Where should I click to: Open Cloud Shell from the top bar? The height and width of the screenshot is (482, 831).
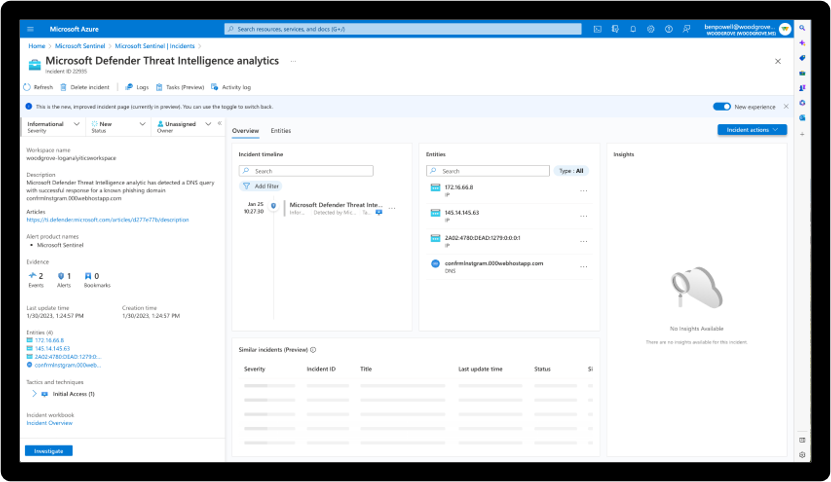pos(597,29)
